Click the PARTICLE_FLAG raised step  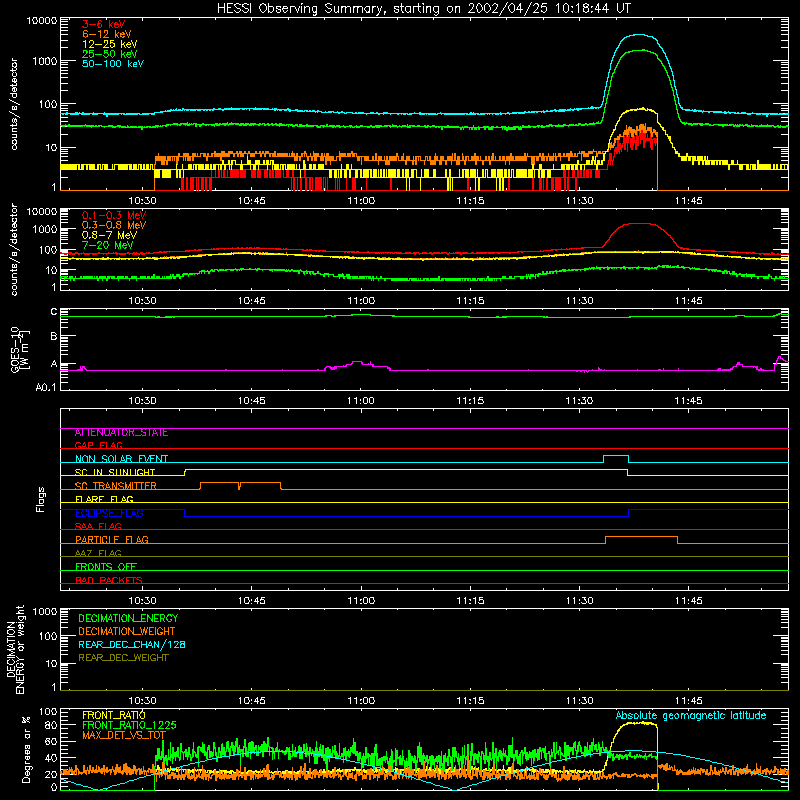(641, 537)
